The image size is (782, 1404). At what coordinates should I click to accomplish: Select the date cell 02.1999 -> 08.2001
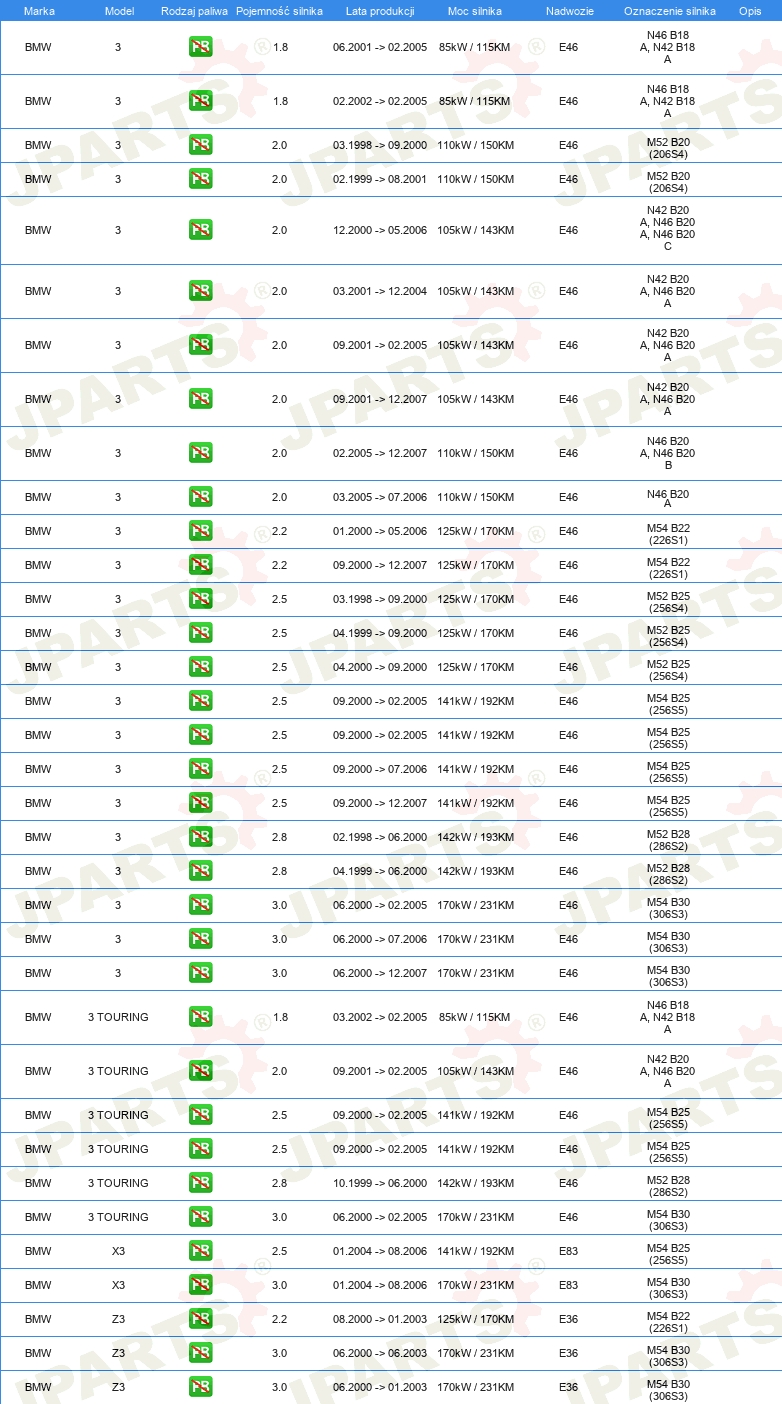380,179
